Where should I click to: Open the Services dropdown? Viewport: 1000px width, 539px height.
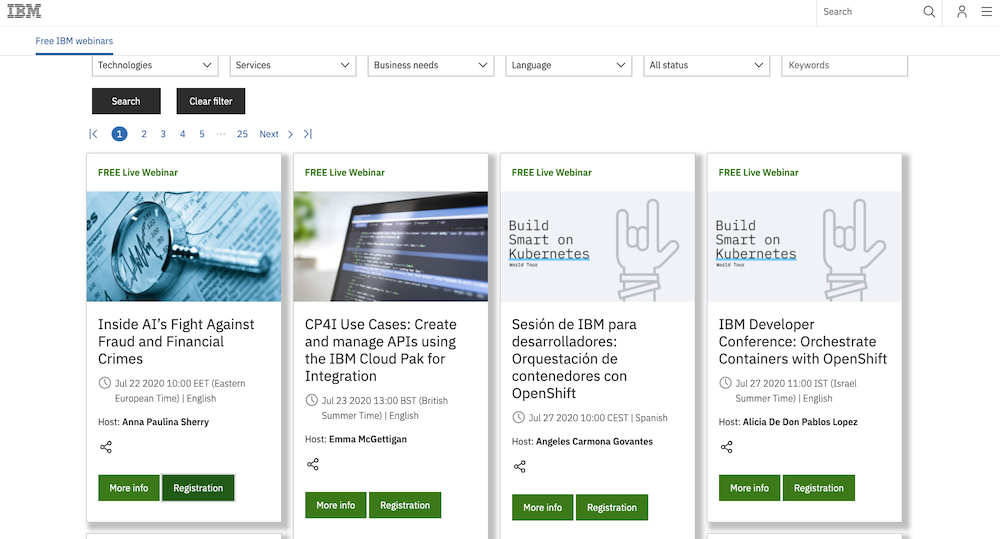point(293,65)
